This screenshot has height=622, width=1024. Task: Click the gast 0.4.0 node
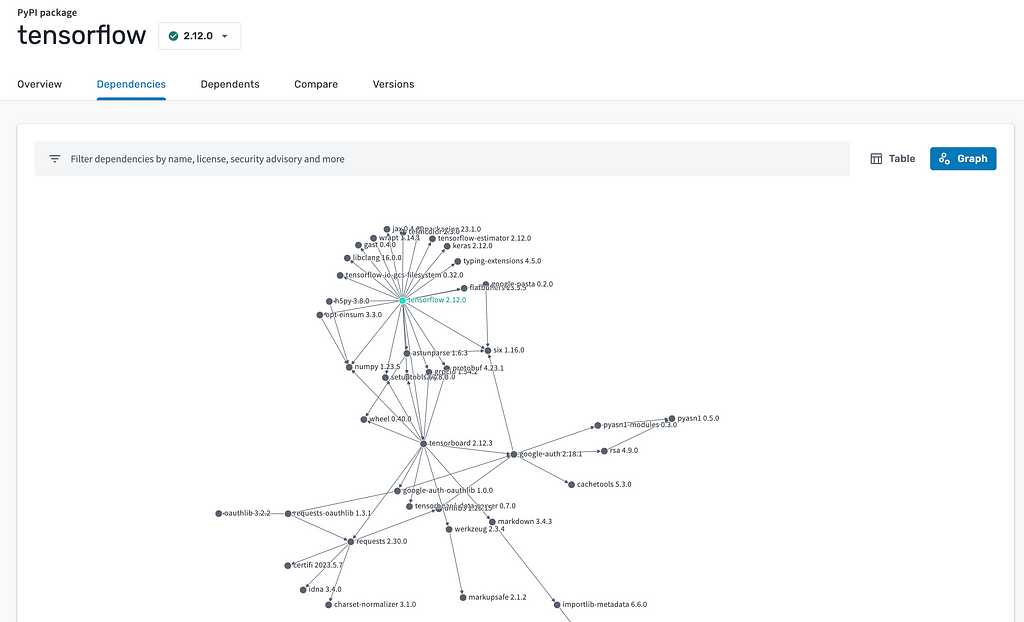[358, 246]
